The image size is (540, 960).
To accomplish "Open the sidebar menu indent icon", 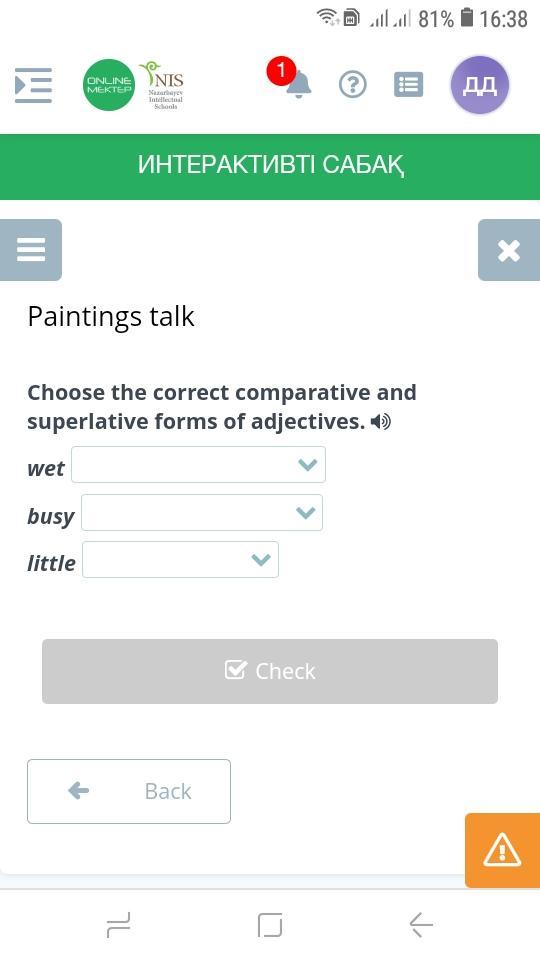I will pos(33,85).
